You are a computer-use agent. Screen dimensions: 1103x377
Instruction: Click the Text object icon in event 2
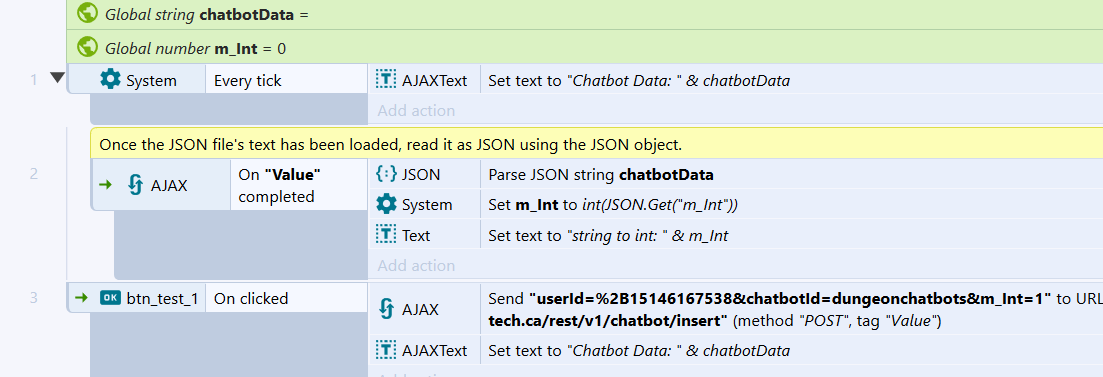coord(385,236)
